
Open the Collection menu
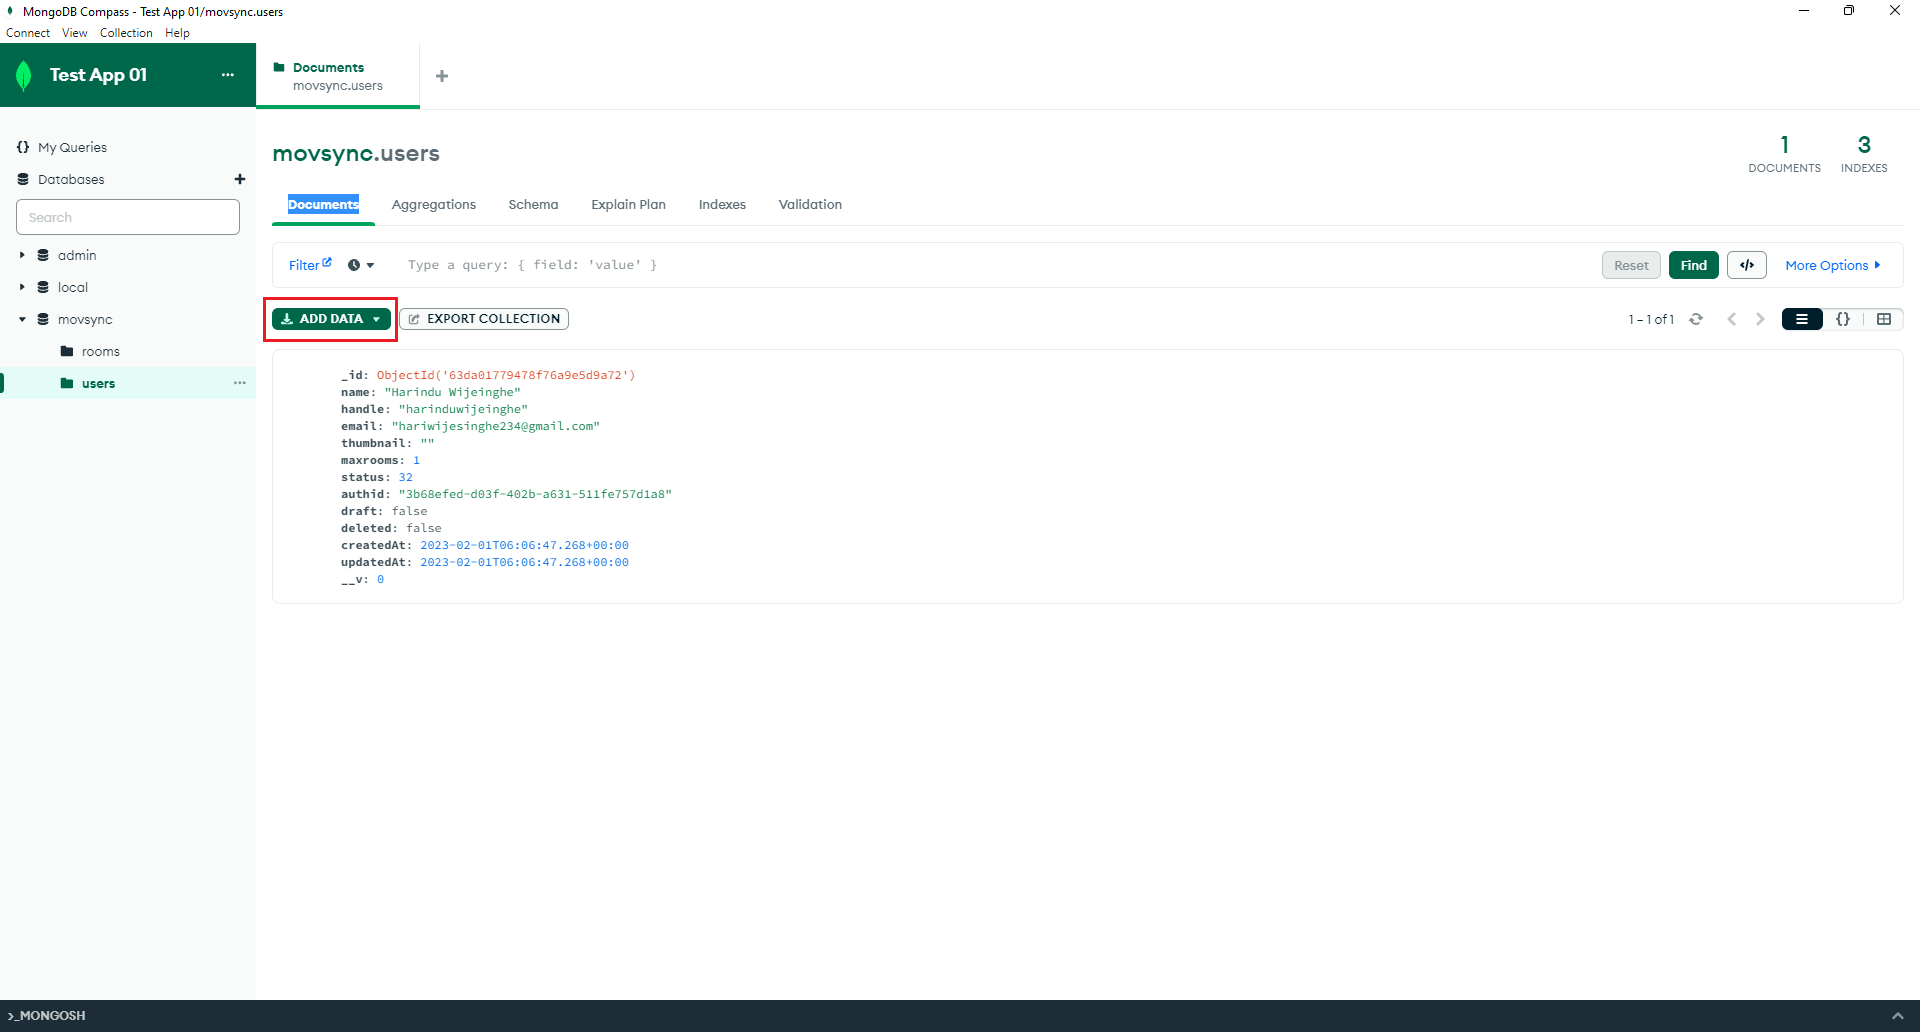point(126,33)
